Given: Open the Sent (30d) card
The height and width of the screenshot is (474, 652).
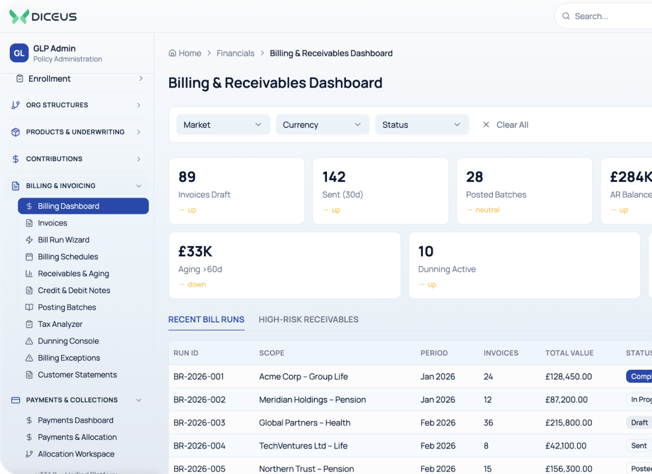Looking at the screenshot, I should 380,191.
